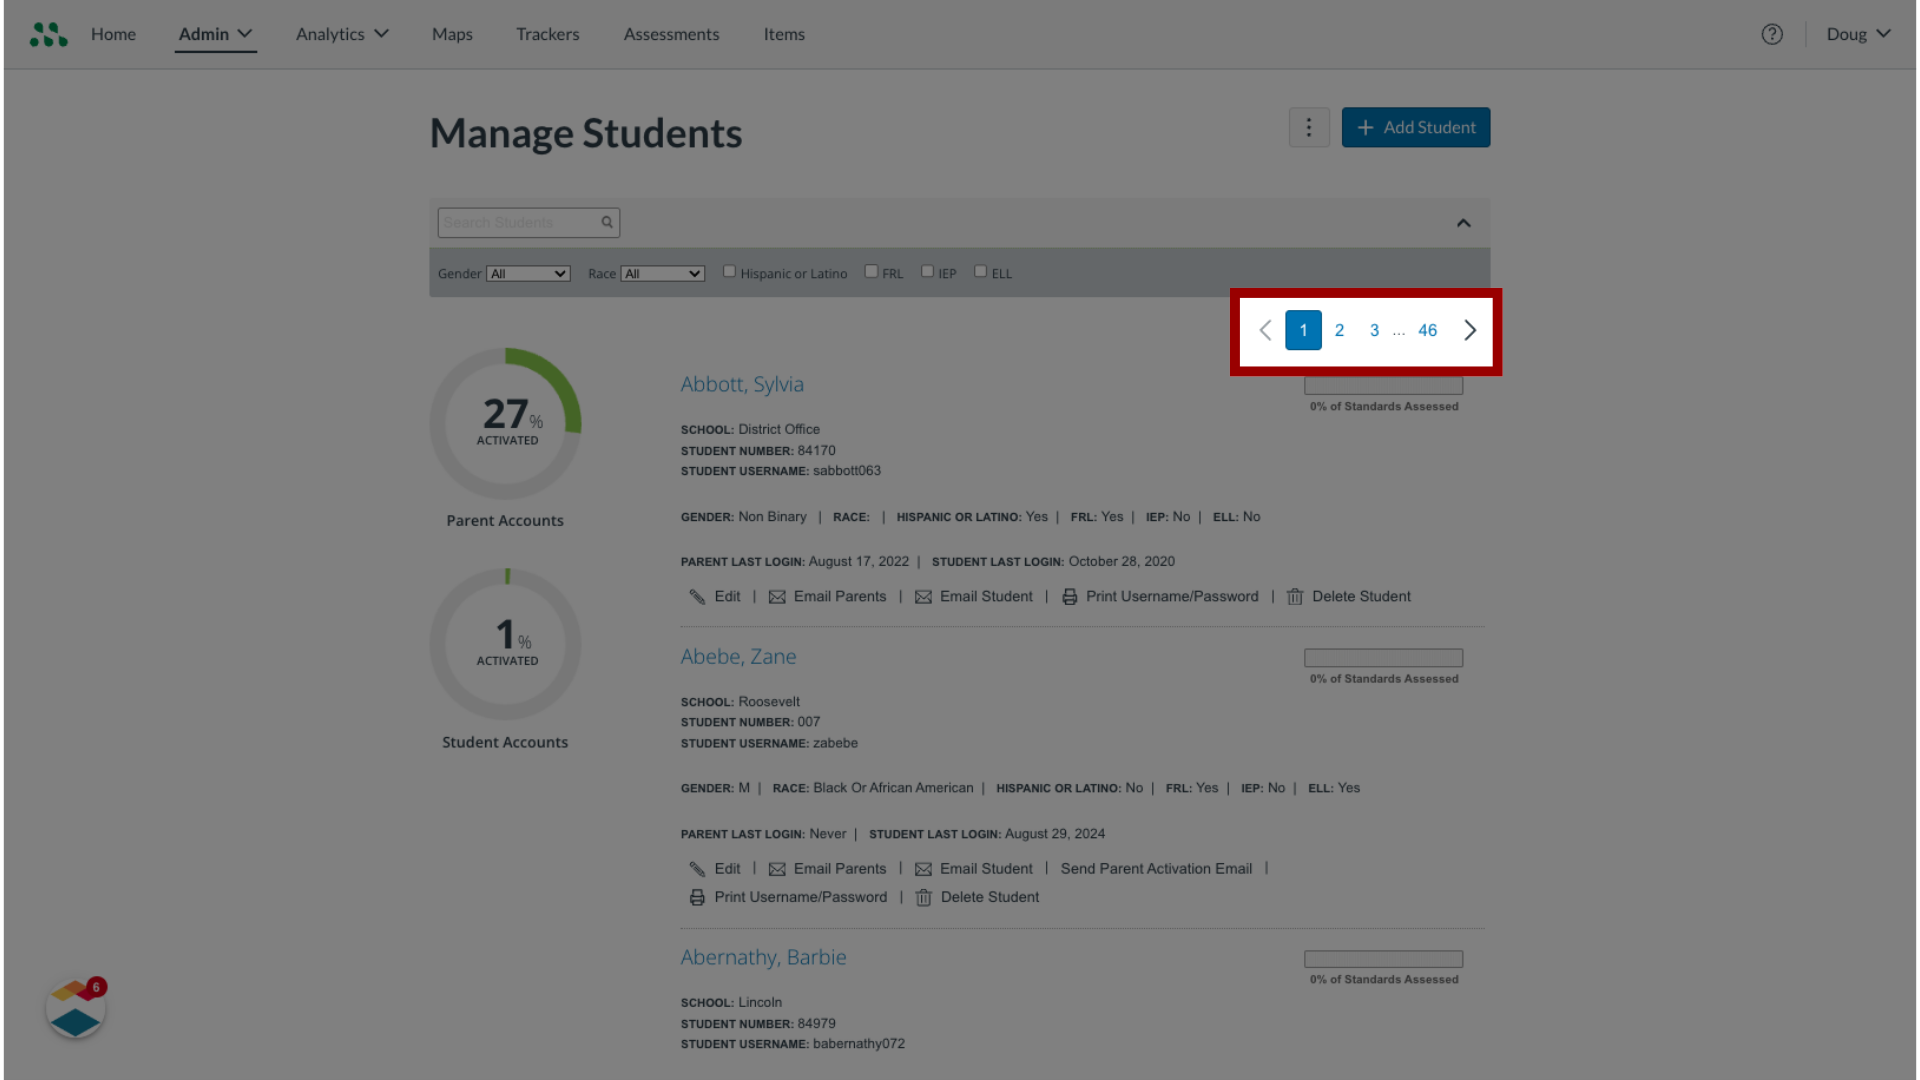Open the Admin menu
Viewport: 1920px width, 1080px height.
tap(215, 33)
